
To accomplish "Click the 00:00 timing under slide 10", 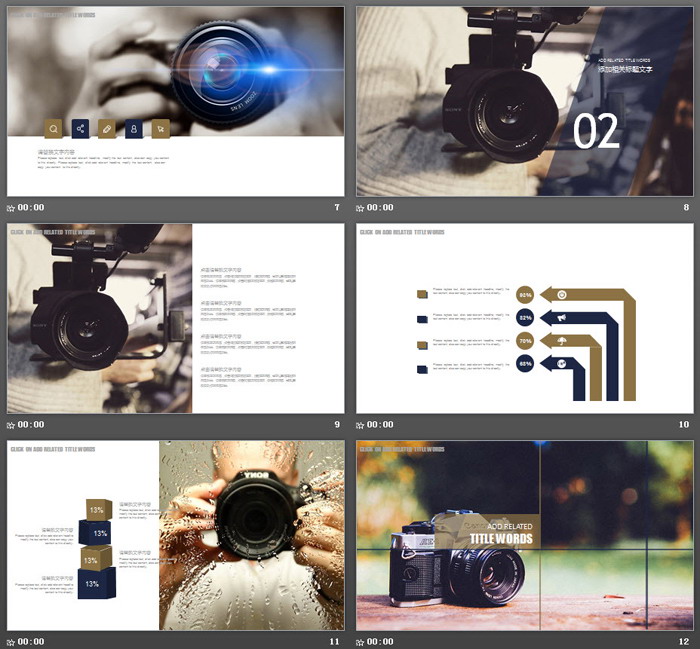I will click(380, 425).
